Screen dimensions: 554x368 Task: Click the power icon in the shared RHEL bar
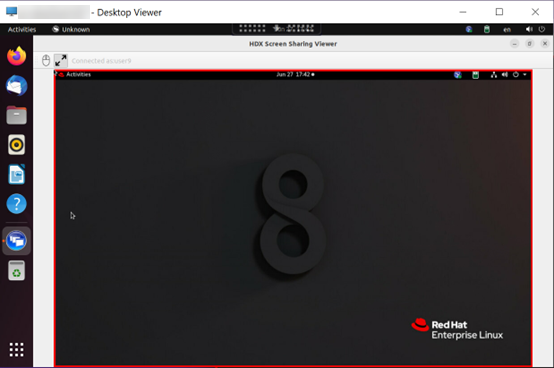[x=516, y=75]
